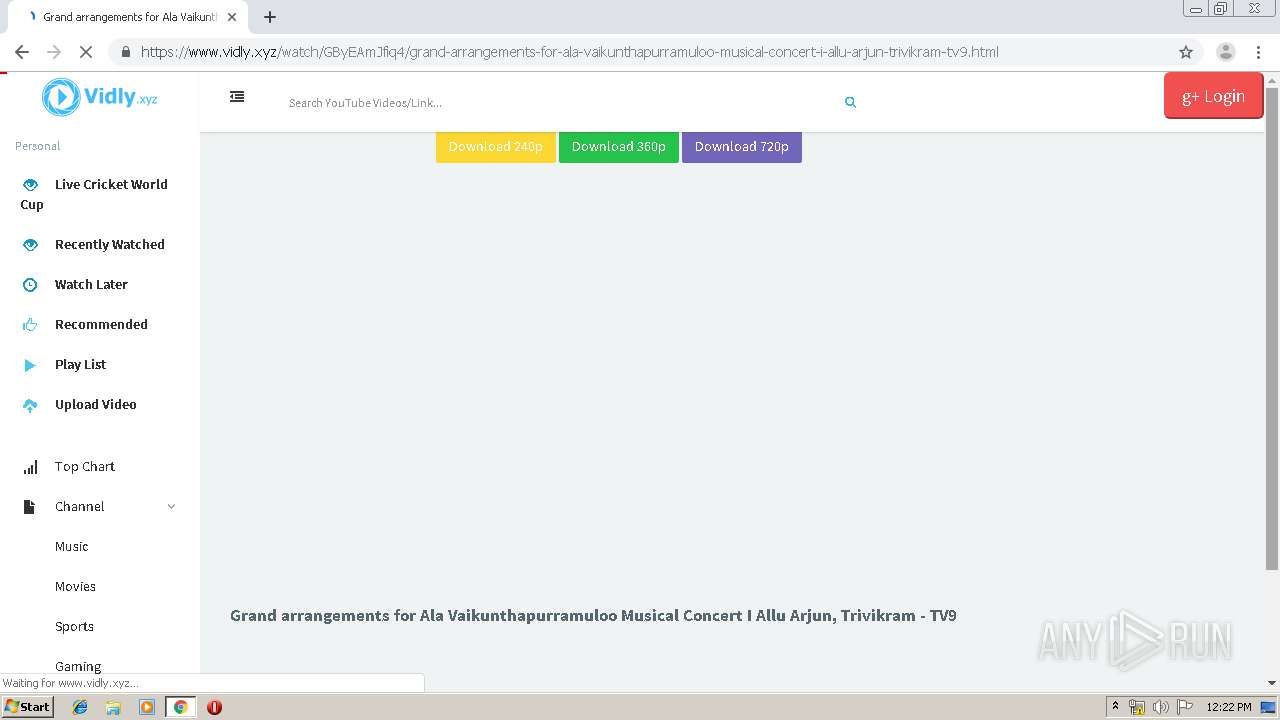The image size is (1280, 720).
Task: Click the Live Cricket World Cup eye icon
Action: coord(30,184)
